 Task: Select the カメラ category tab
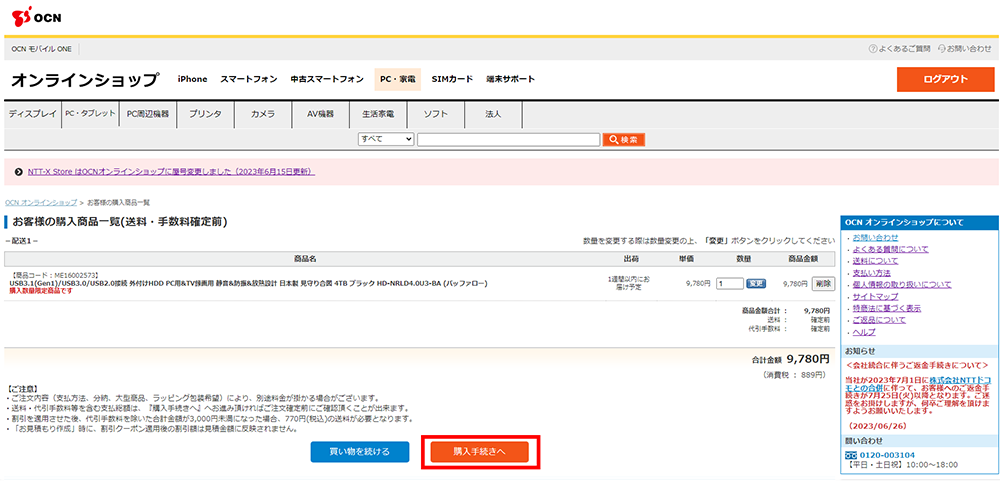pyautogui.click(x=263, y=114)
